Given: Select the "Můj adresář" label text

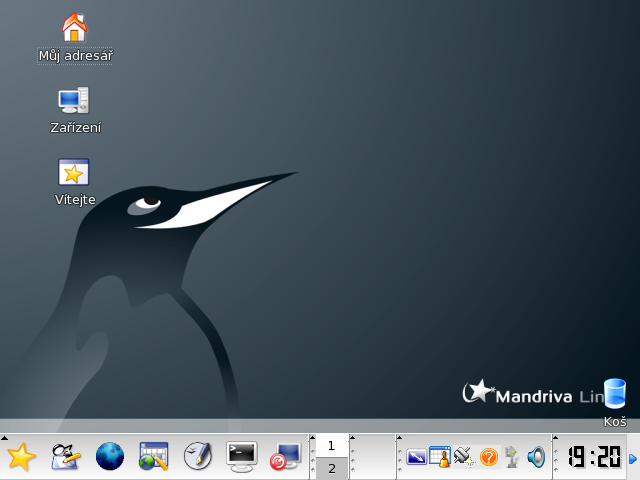Looking at the screenshot, I should (x=75, y=56).
